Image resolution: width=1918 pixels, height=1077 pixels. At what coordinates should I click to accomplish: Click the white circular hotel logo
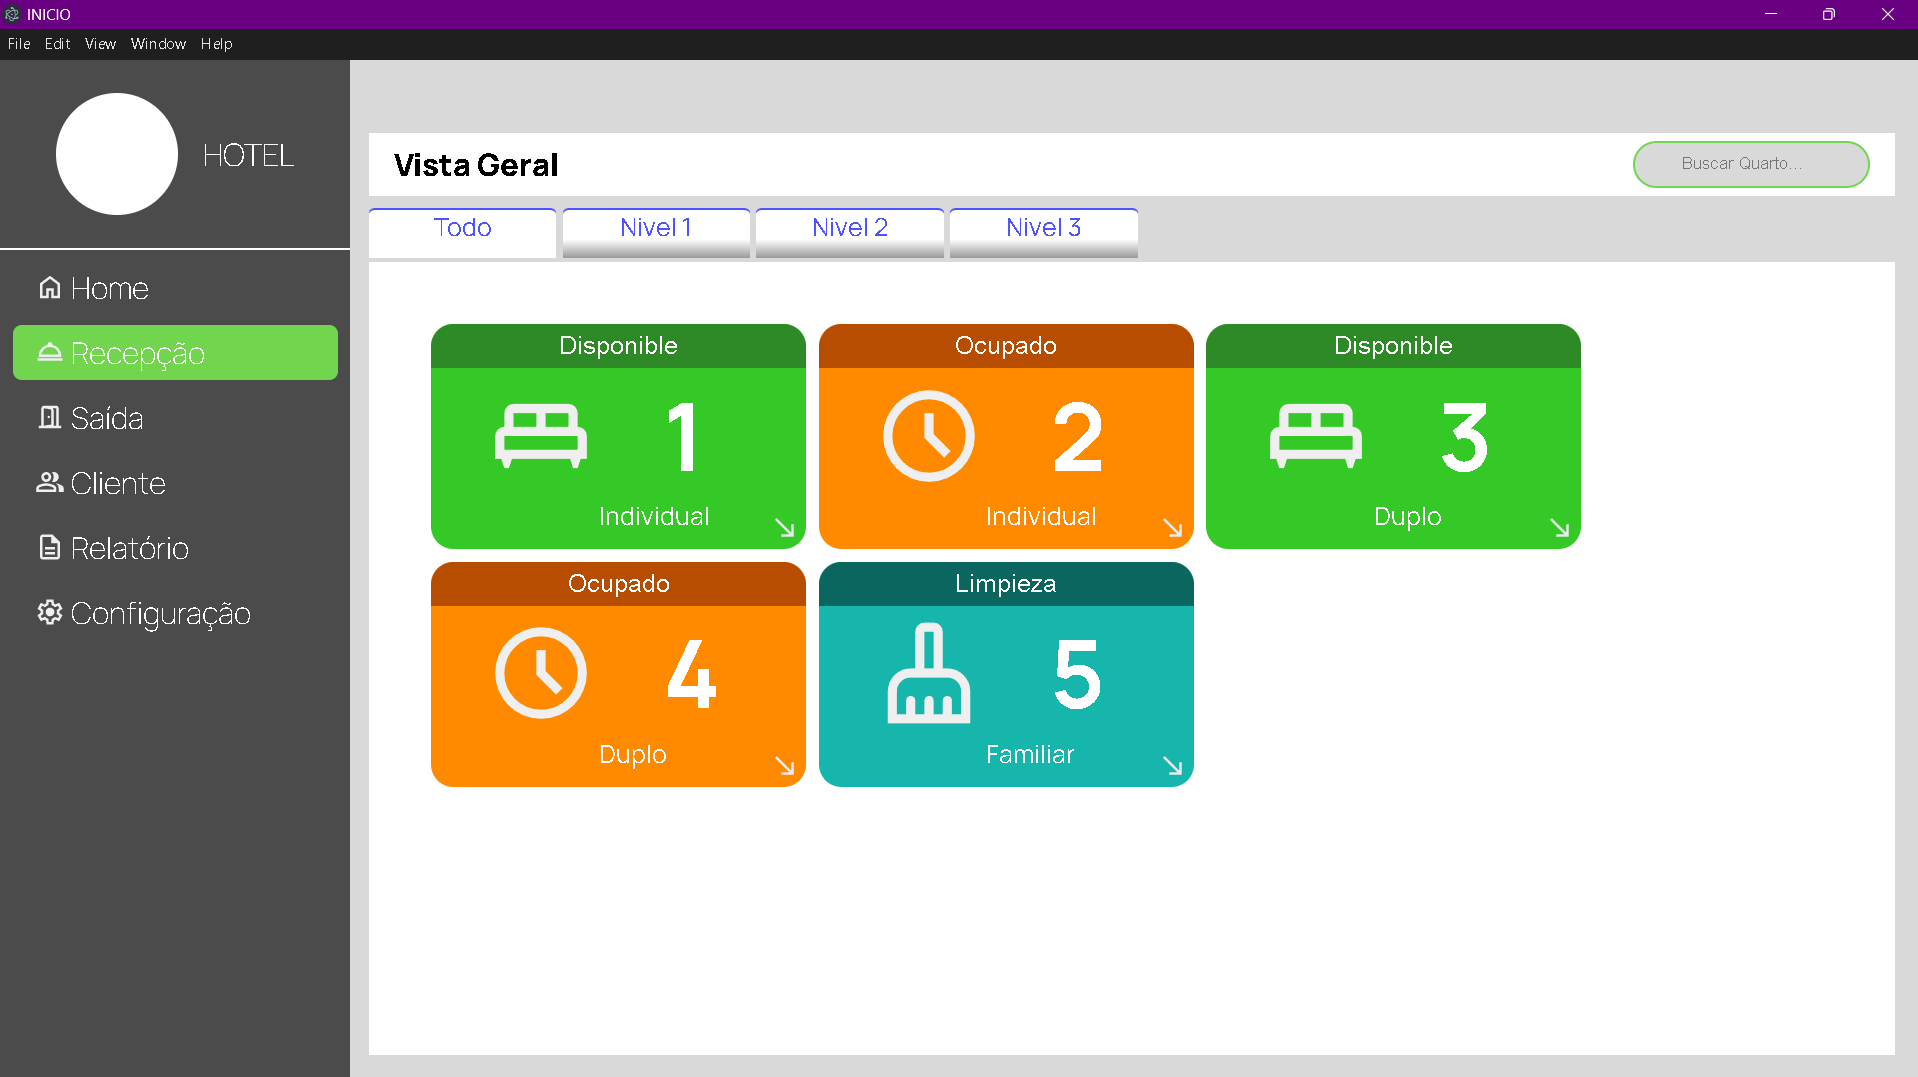(x=117, y=154)
